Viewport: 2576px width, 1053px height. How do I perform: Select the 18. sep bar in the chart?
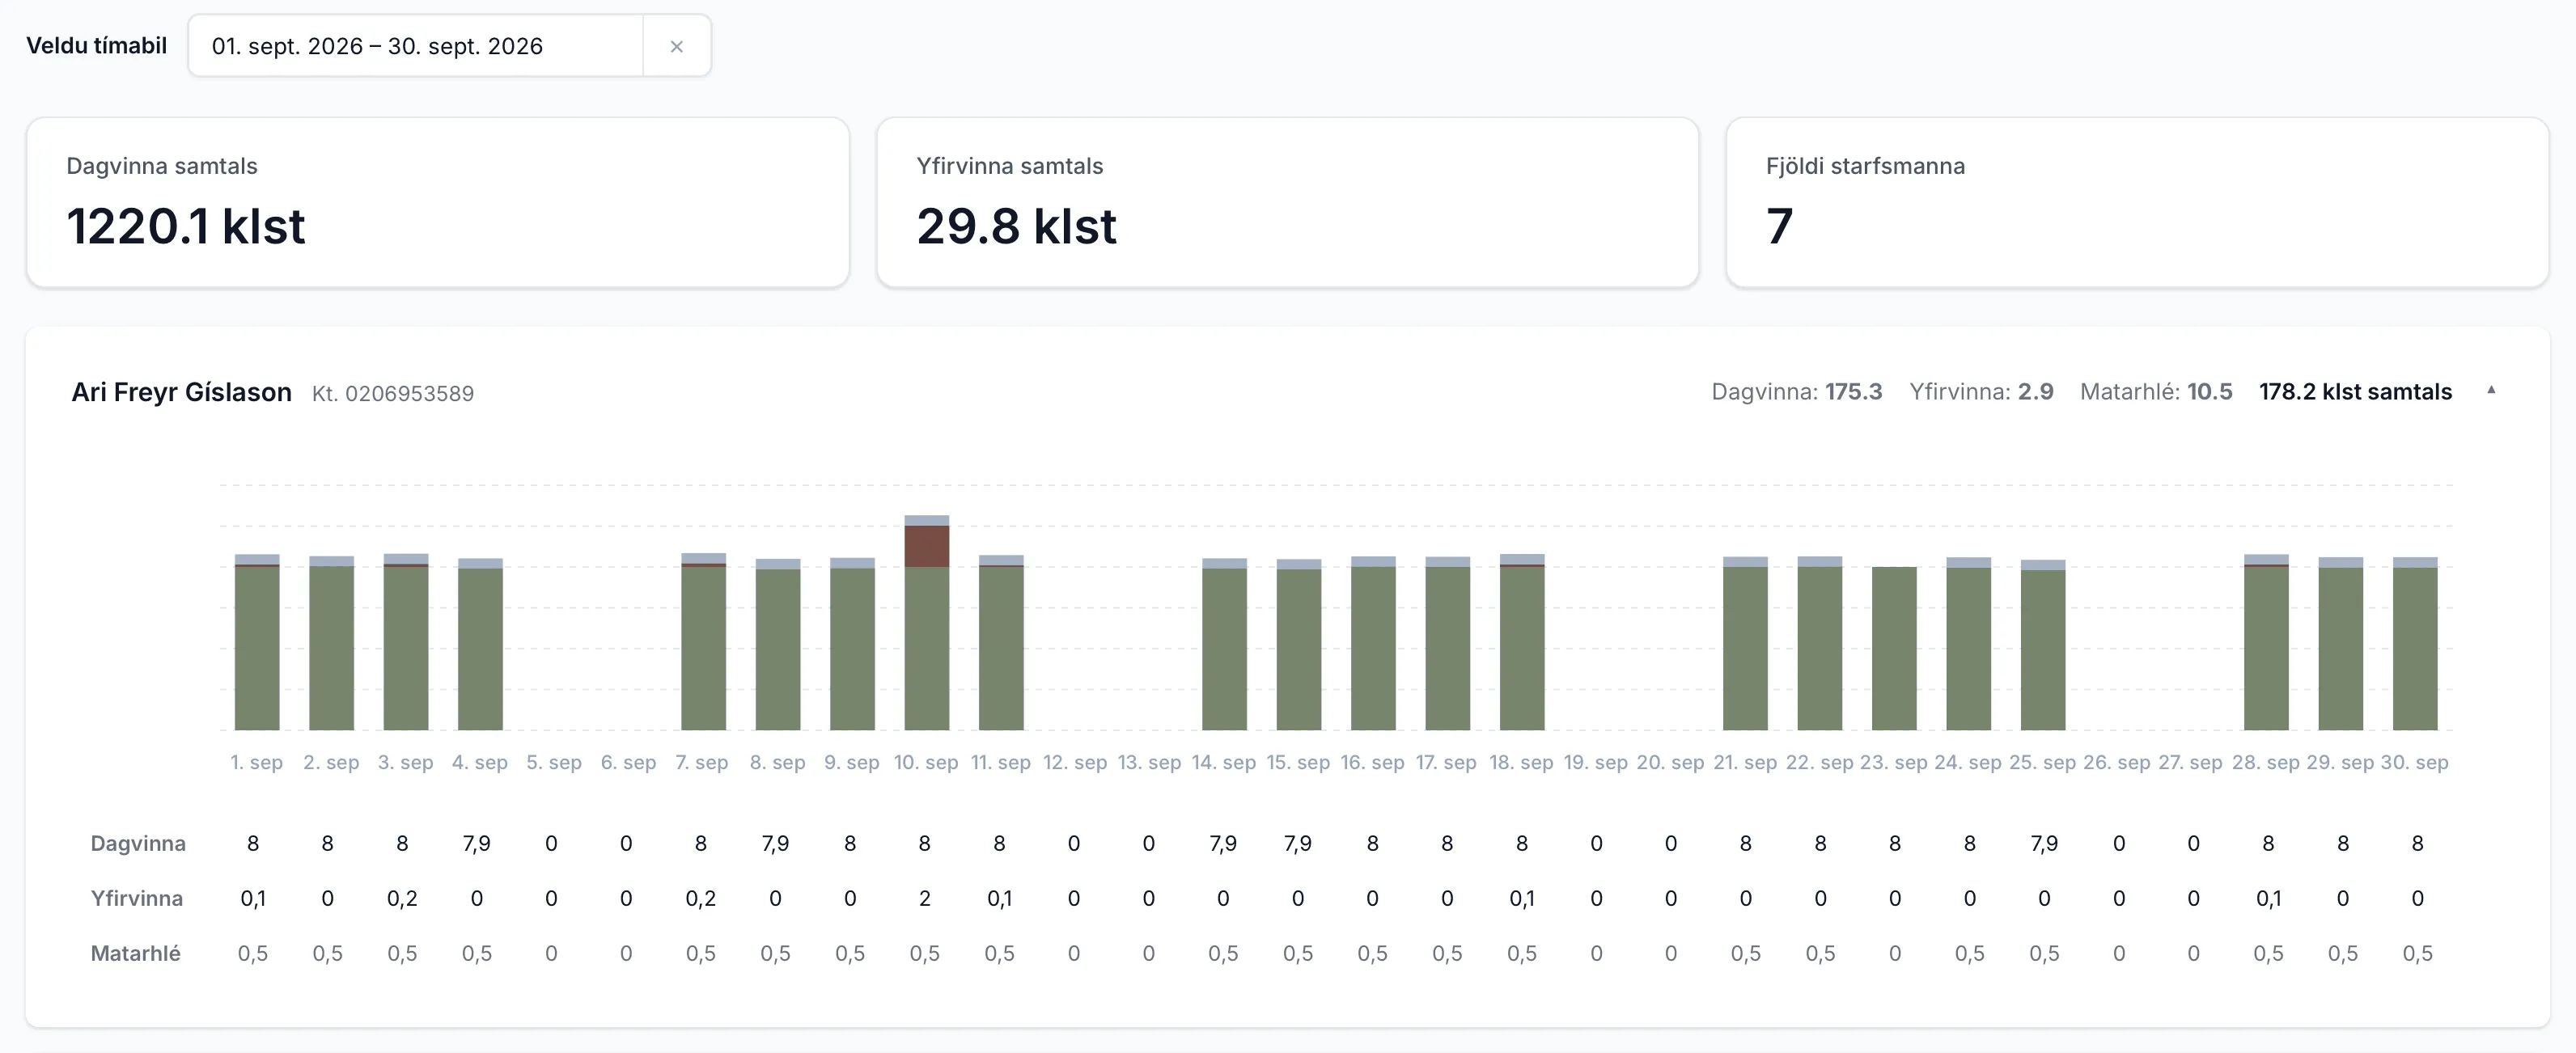pyautogui.click(x=1522, y=642)
